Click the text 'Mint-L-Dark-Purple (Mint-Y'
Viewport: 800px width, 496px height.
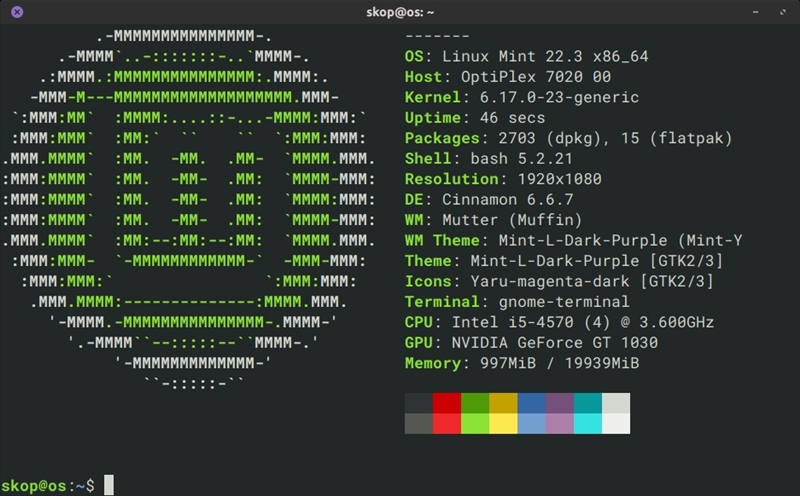tap(620, 240)
